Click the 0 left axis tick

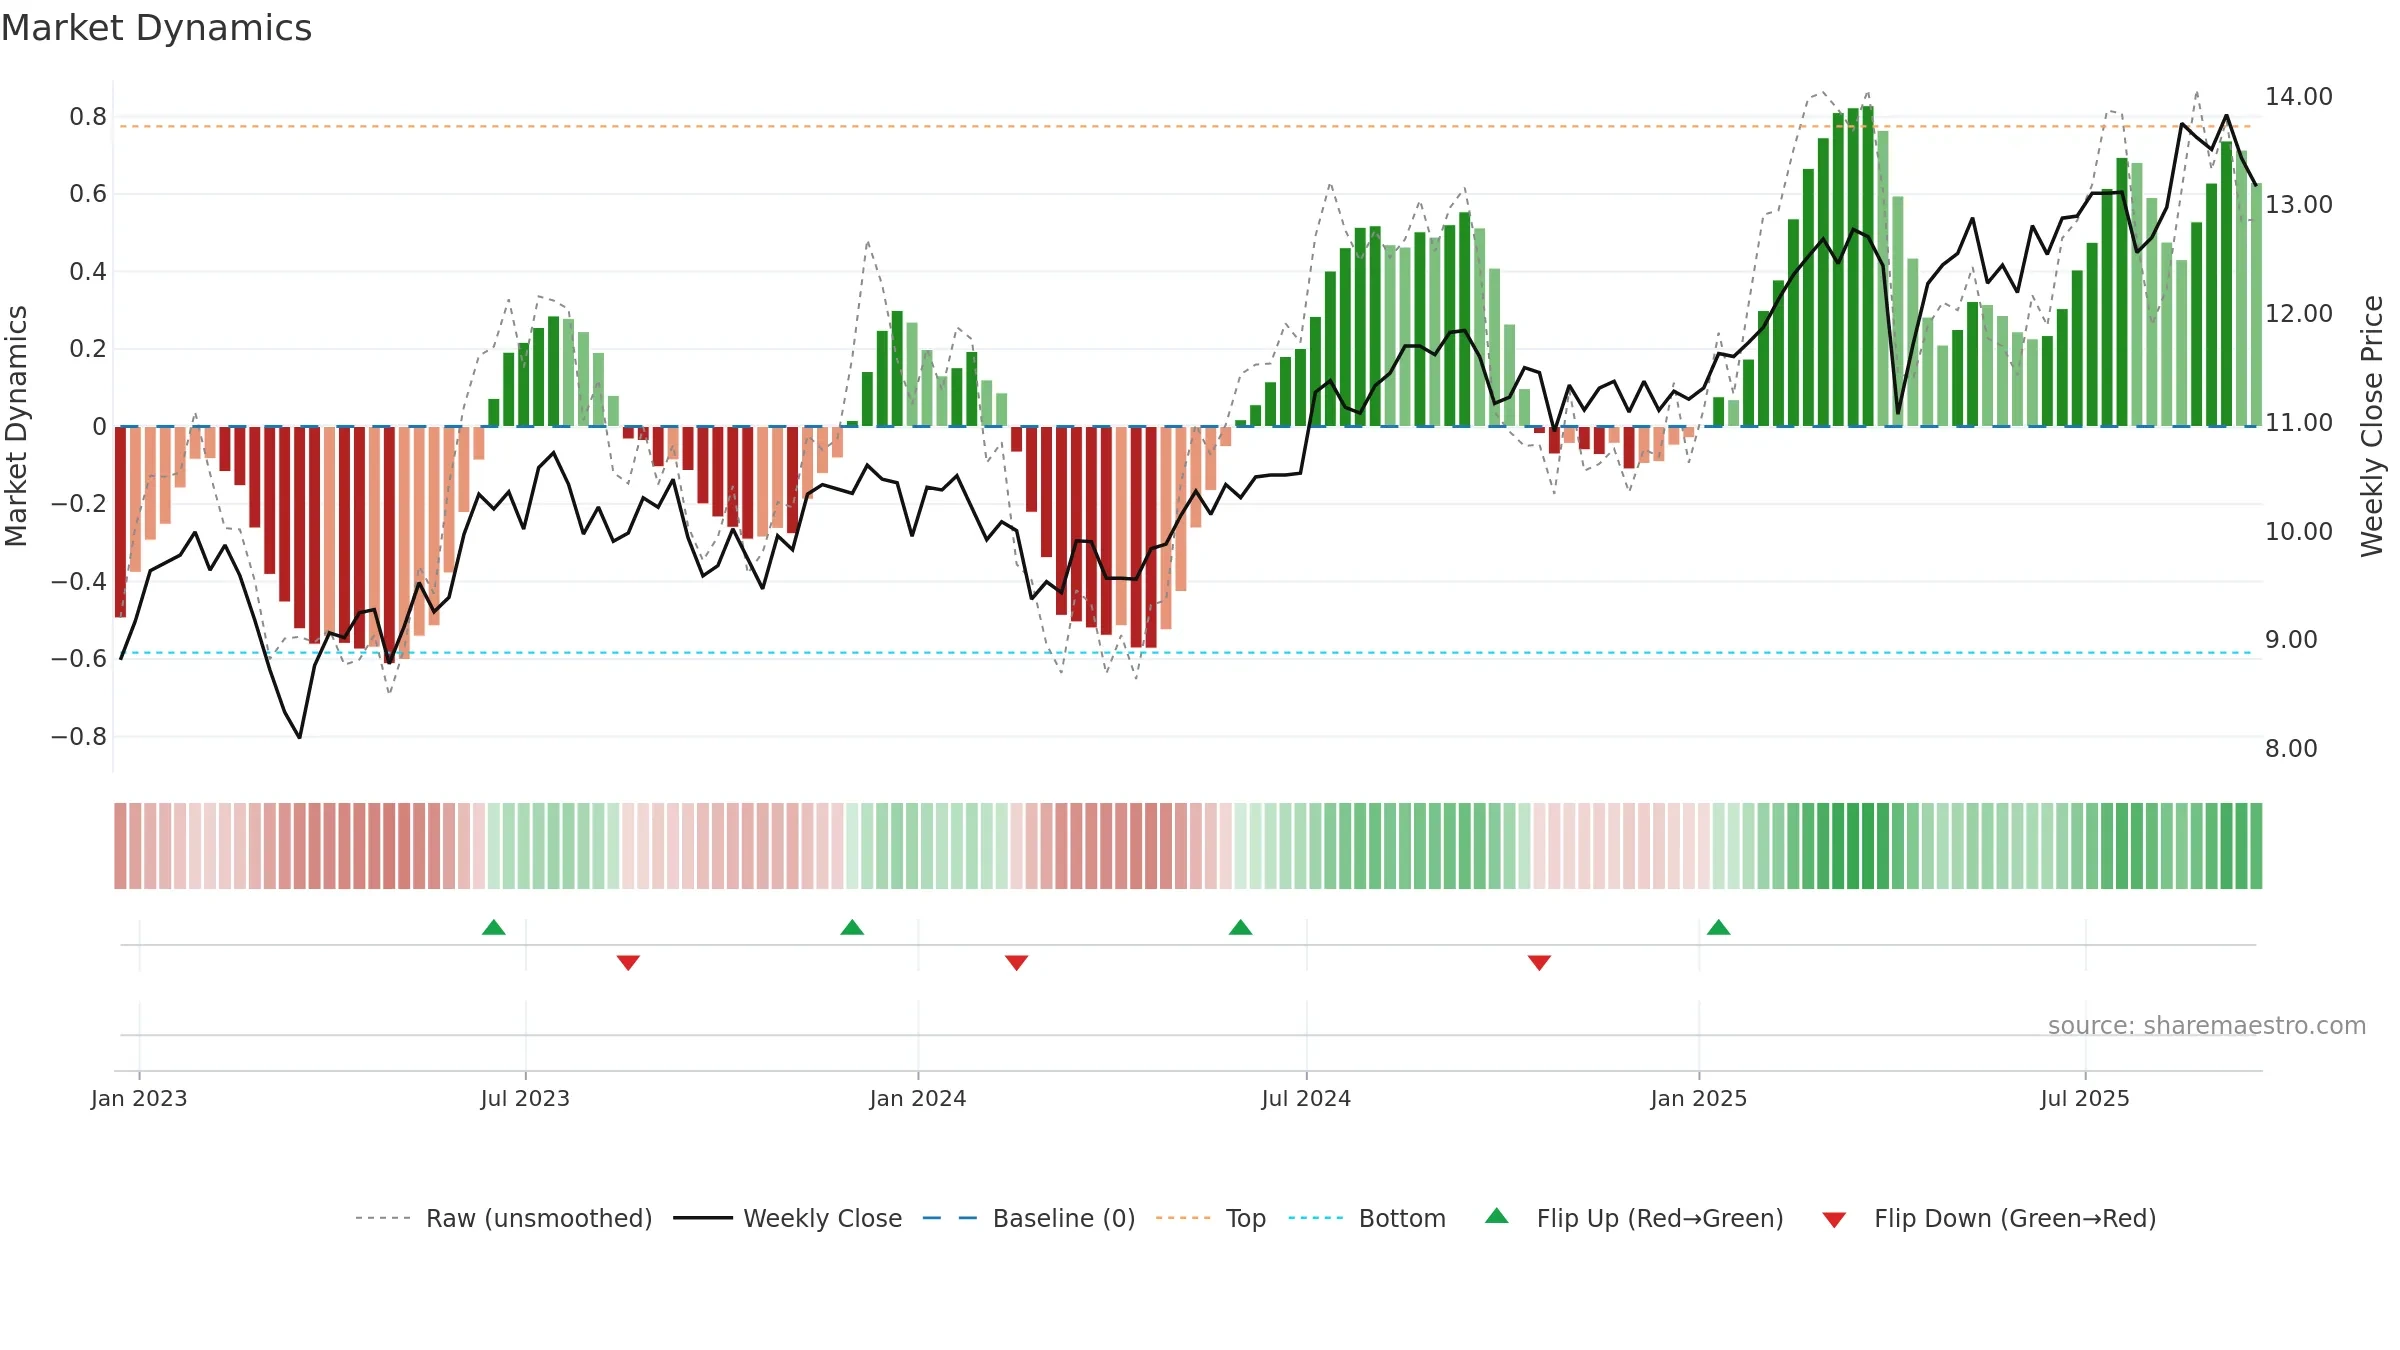coord(99,427)
